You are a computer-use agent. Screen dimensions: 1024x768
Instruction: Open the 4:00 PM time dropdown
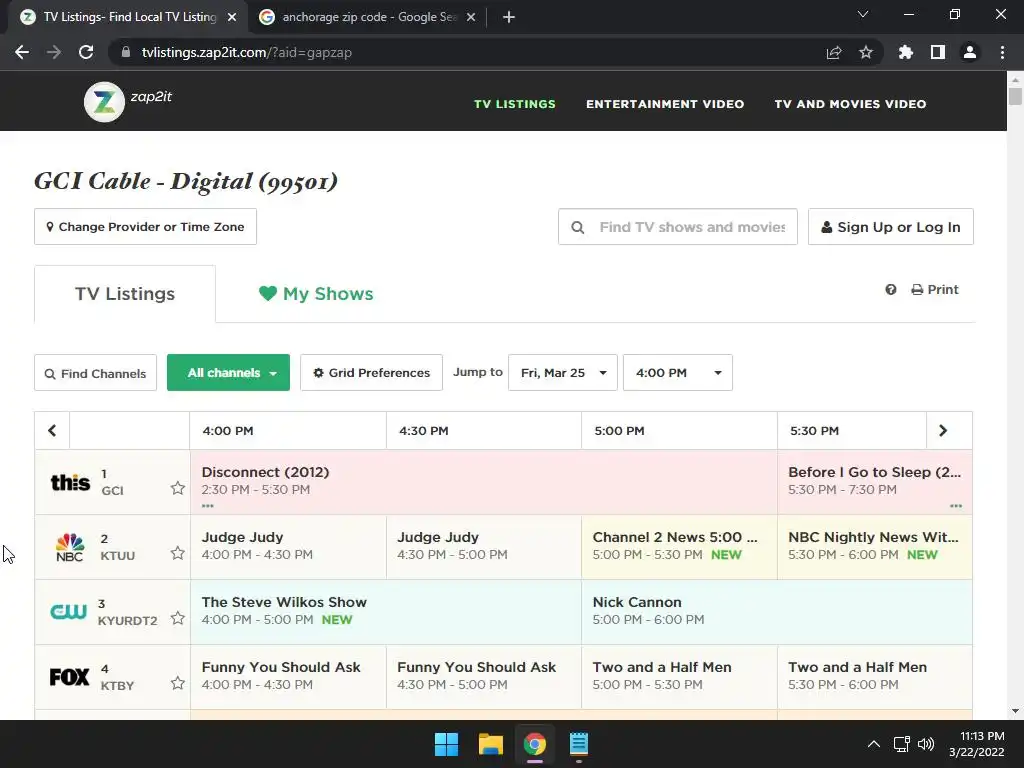click(x=678, y=373)
